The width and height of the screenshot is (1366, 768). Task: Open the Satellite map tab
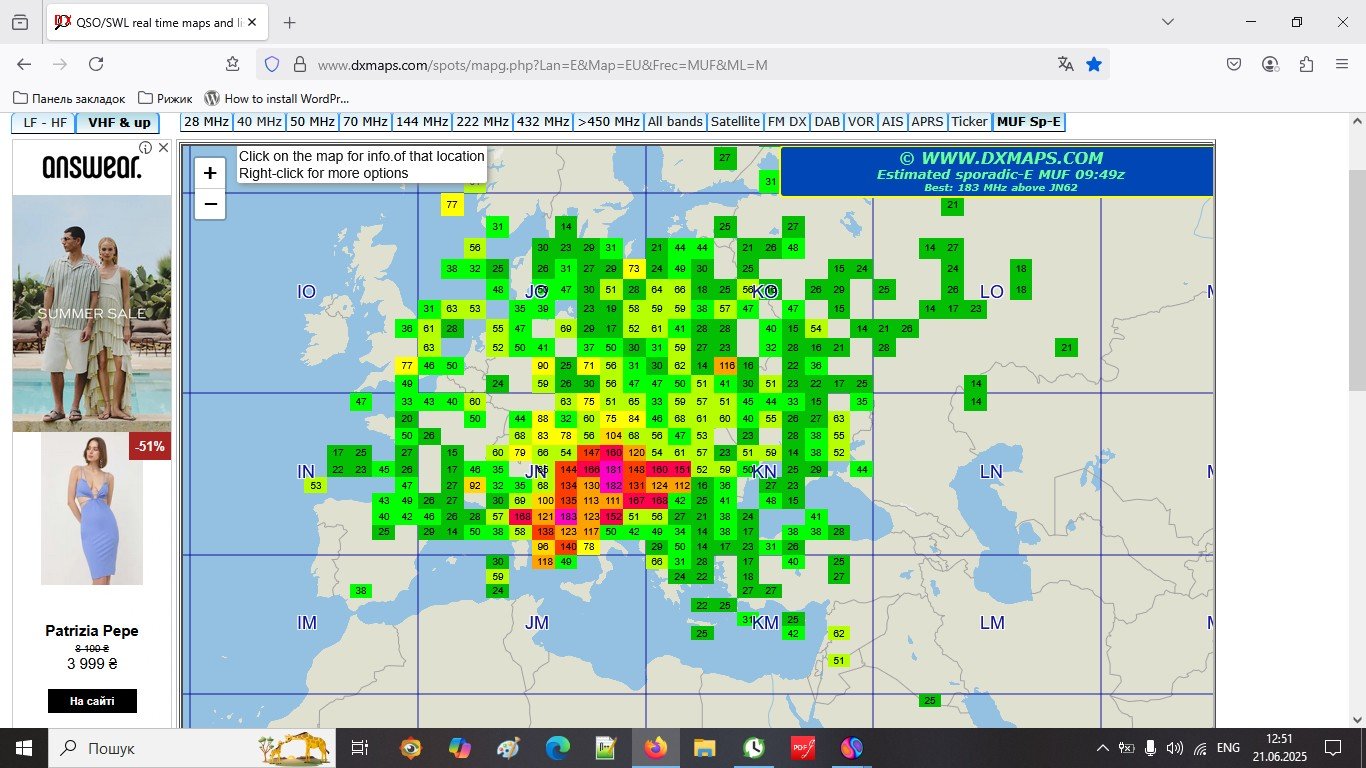coord(735,122)
